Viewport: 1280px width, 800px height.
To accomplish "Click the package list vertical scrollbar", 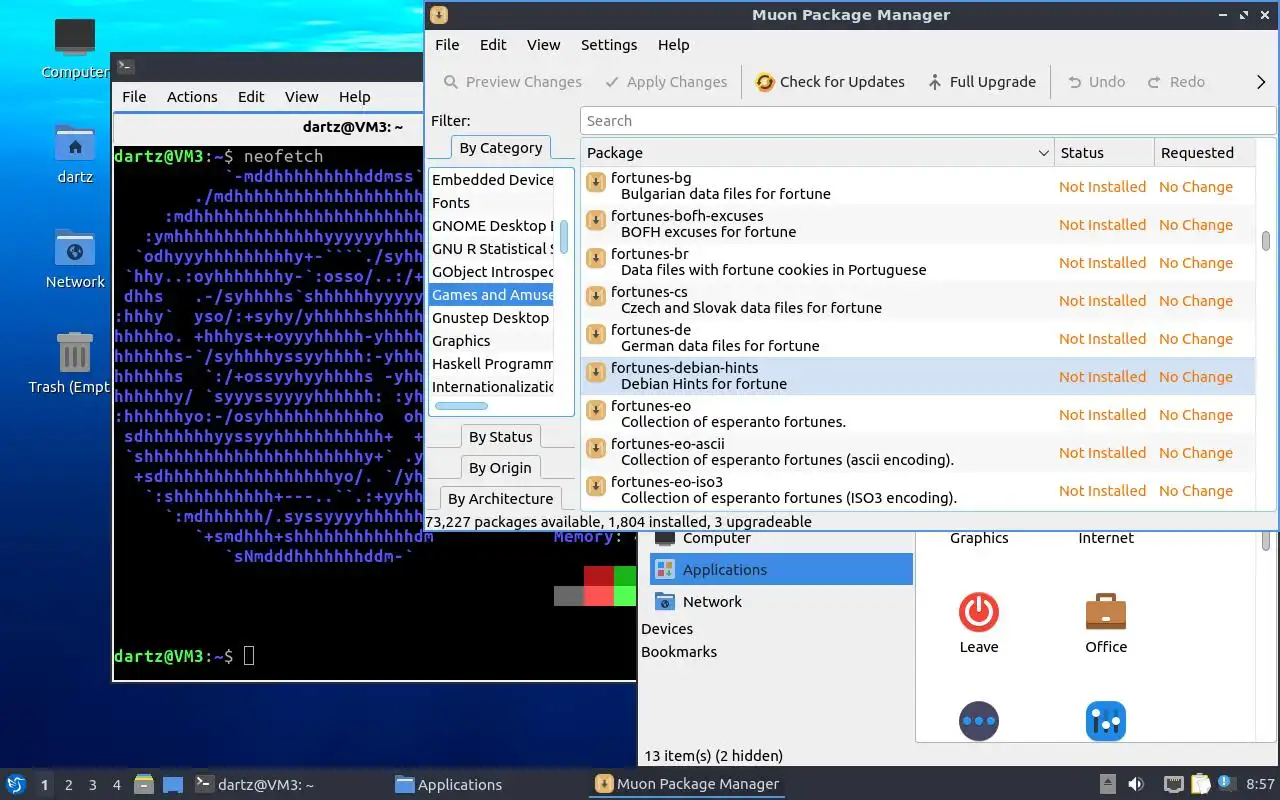I will 1266,241.
